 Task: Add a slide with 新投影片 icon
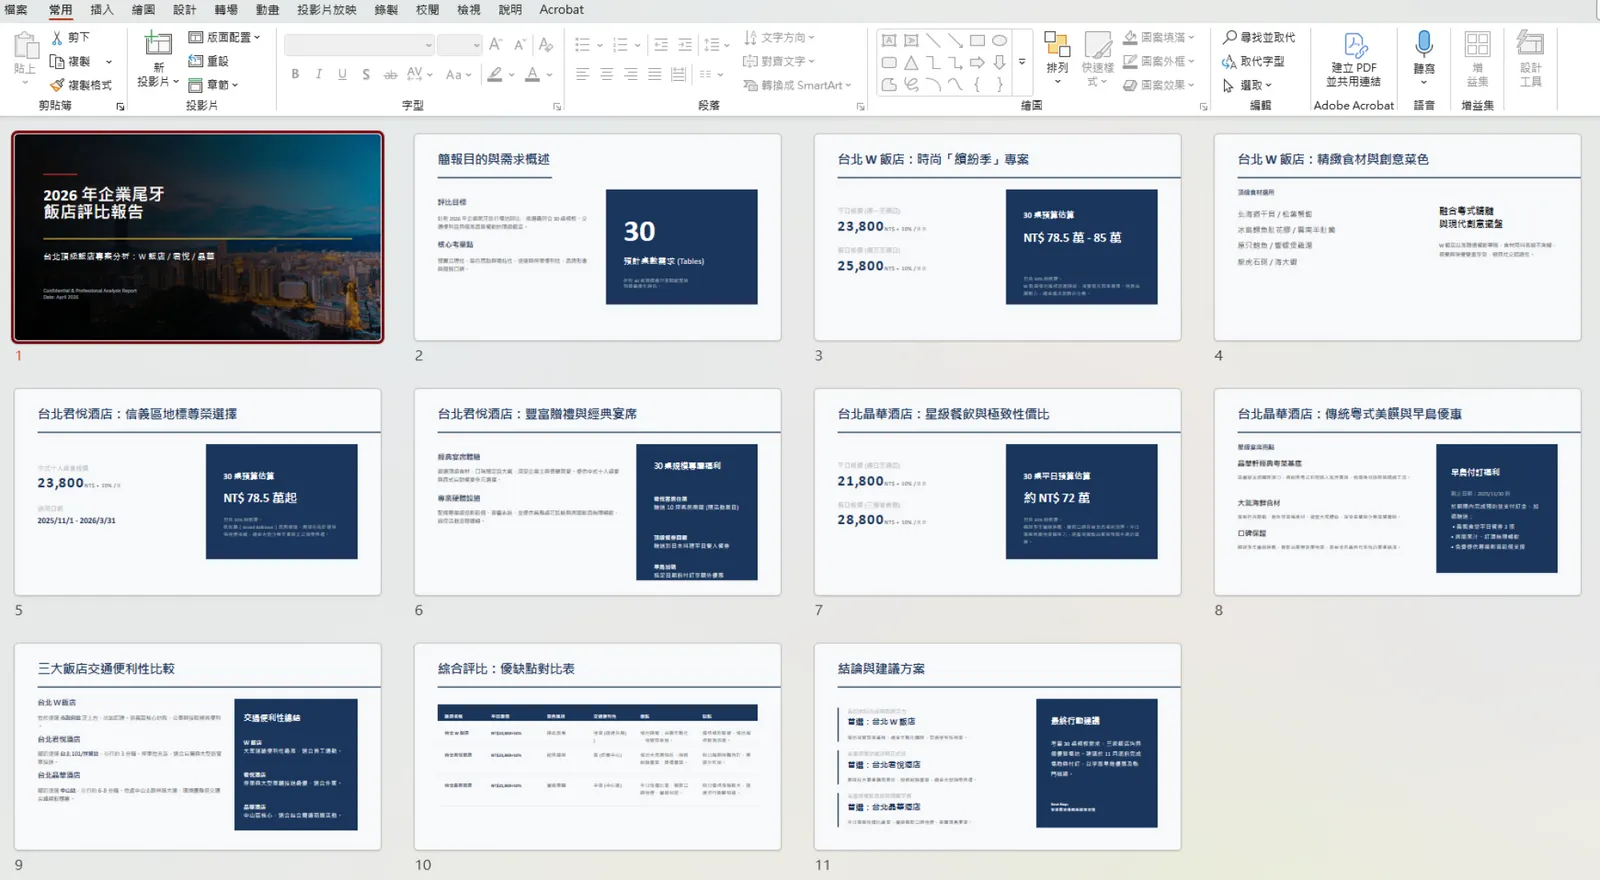click(158, 44)
